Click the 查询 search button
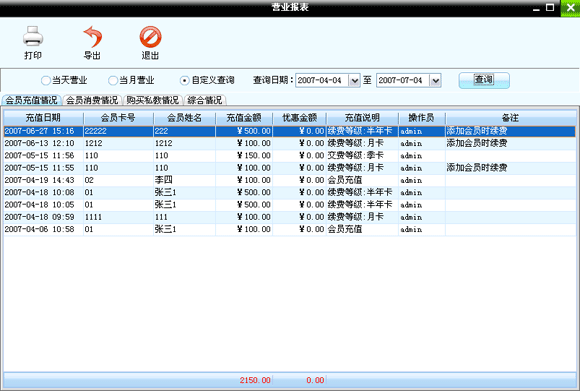The height and width of the screenshot is (391, 580). [x=484, y=80]
